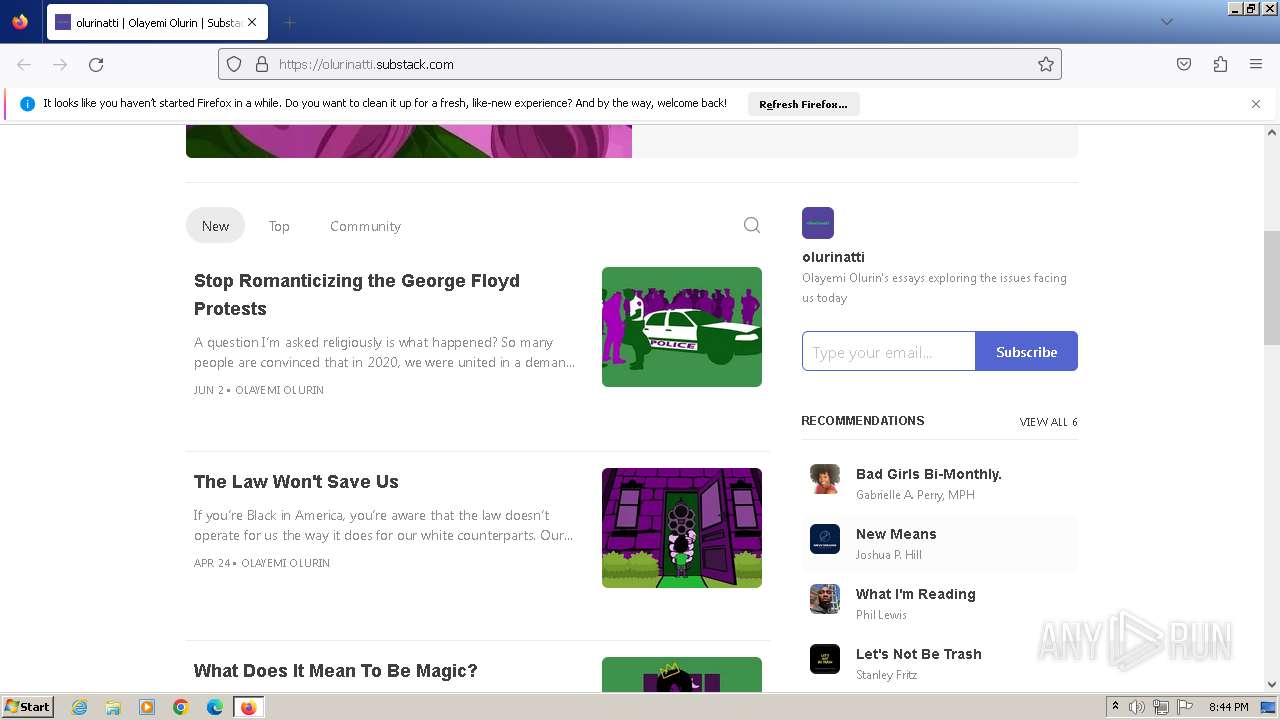Click the Refresh Firefox button
This screenshot has height=720, width=1280.
803,104
